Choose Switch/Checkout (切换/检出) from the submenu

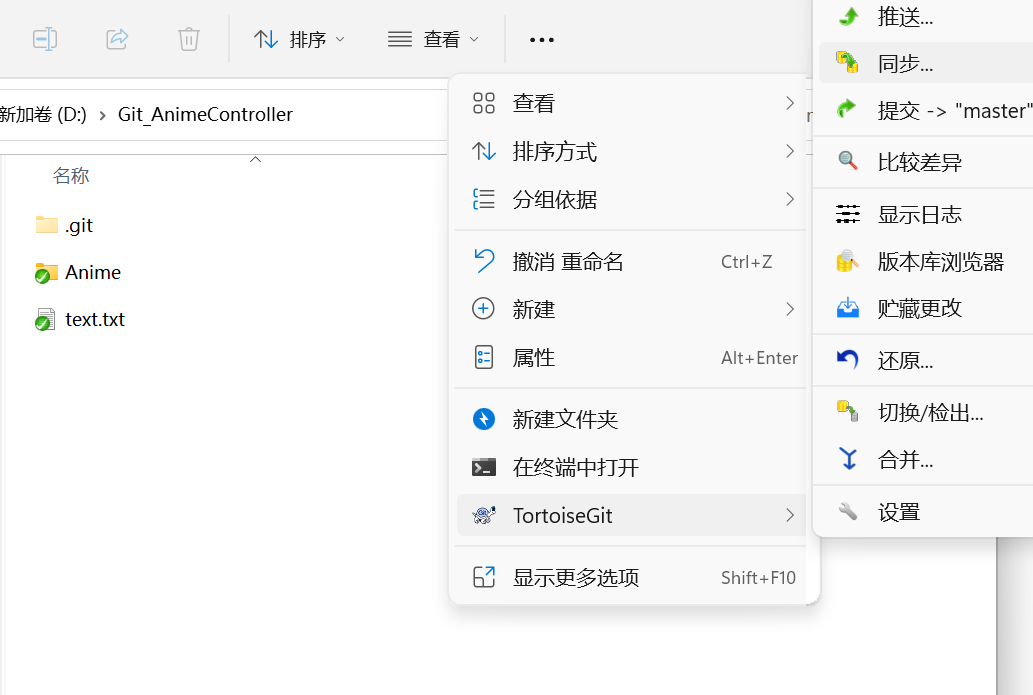[x=930, y=412]
